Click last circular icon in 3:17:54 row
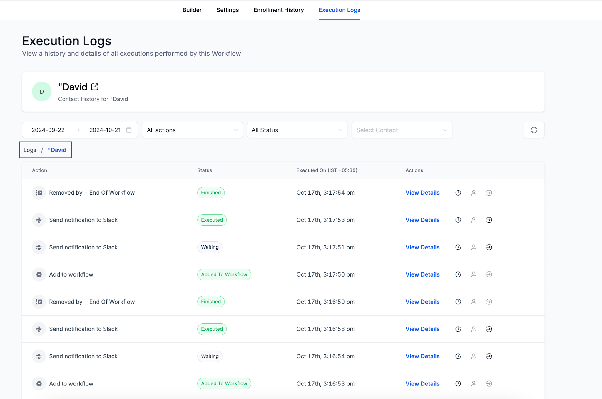This screenshot has width=602, height=399. click(489, 193)
